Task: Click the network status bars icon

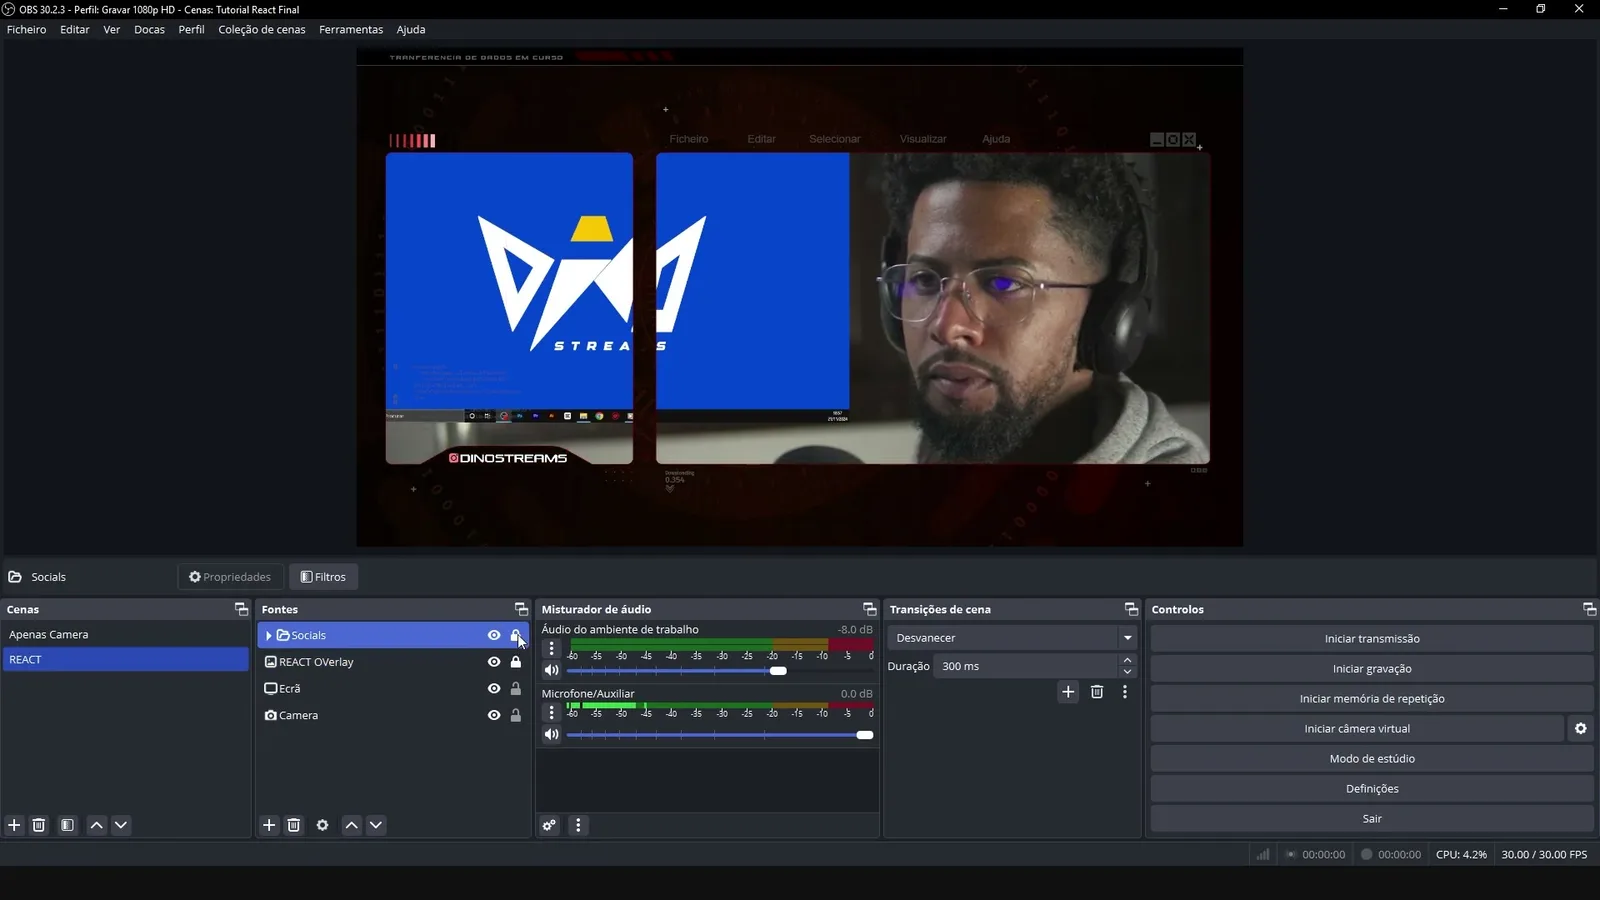Action: coord(1263,854)
